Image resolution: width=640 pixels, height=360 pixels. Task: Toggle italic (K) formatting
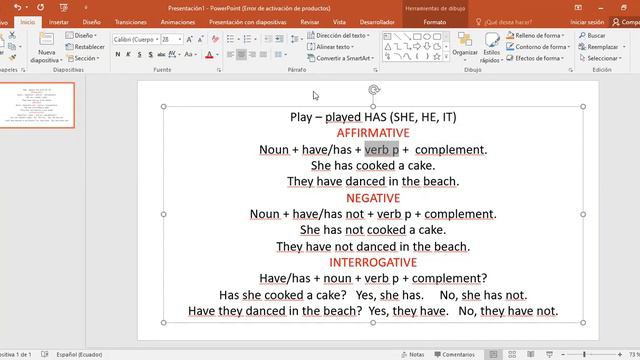[x=128, y=54]
